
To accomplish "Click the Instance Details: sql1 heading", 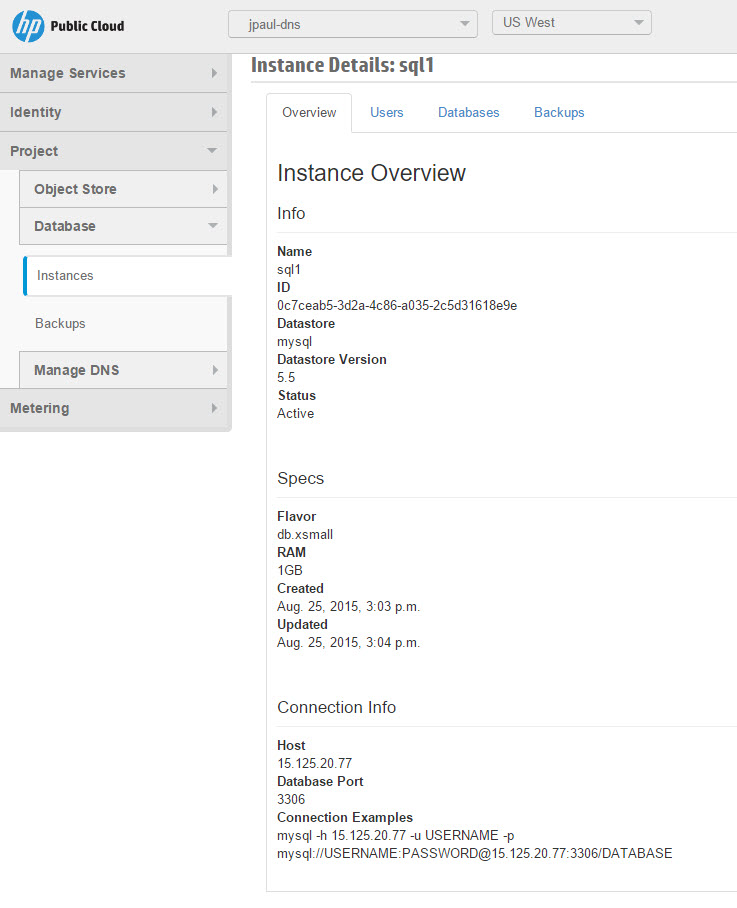I will (x=343, y=65).
